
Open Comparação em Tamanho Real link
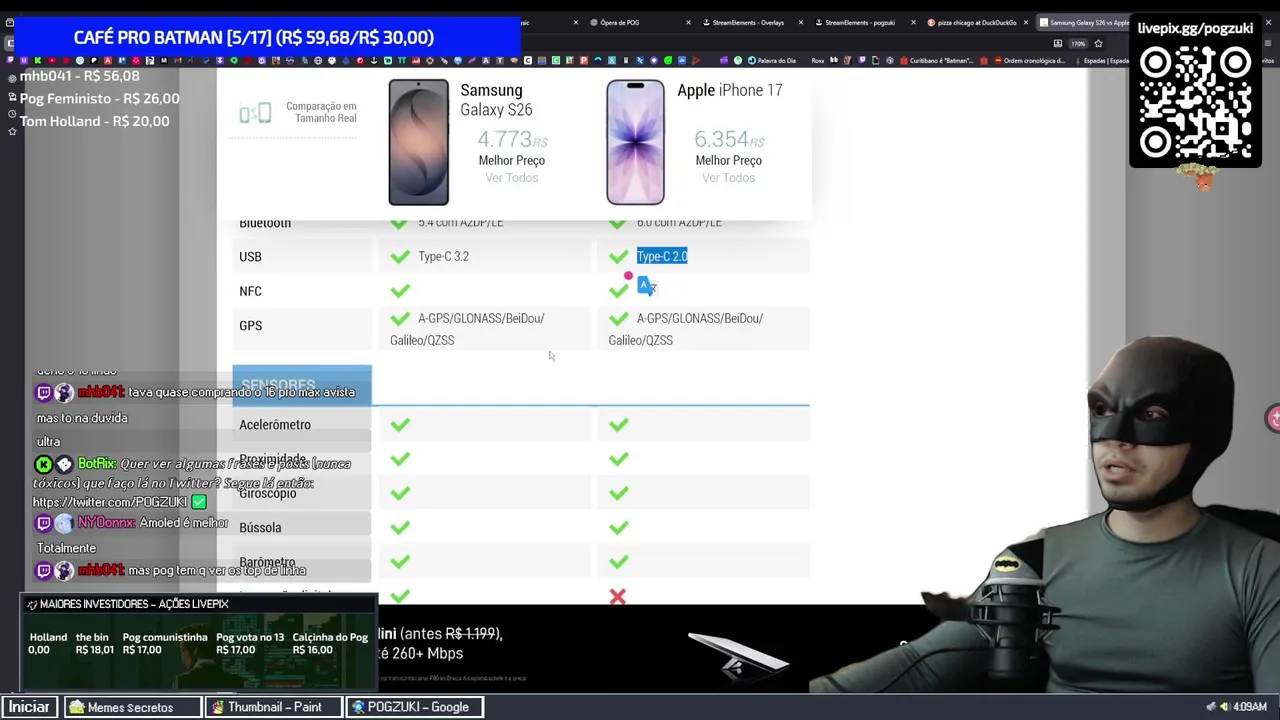coord(321,112)
